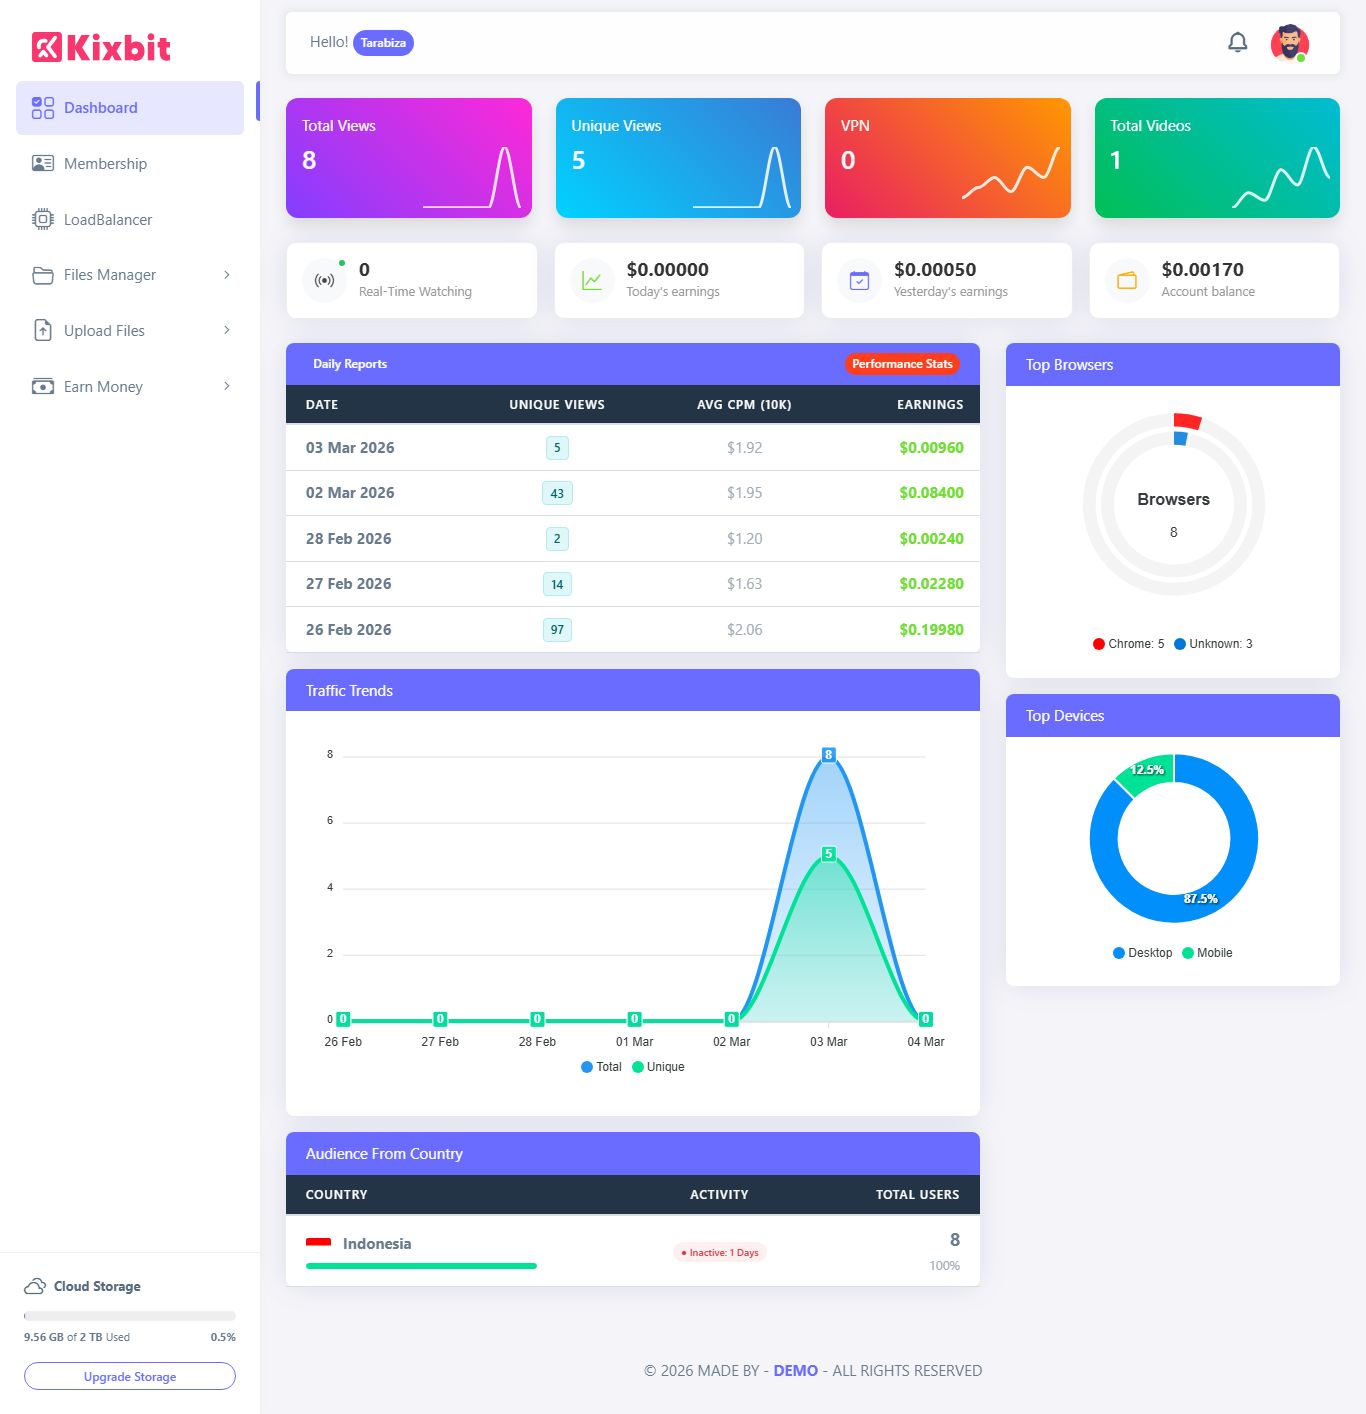Toggle the Unique series in Traffic Trends legend
Image resolution: width=1366 pixels, height=1414 pixels.
click(x=658, y=1067)
